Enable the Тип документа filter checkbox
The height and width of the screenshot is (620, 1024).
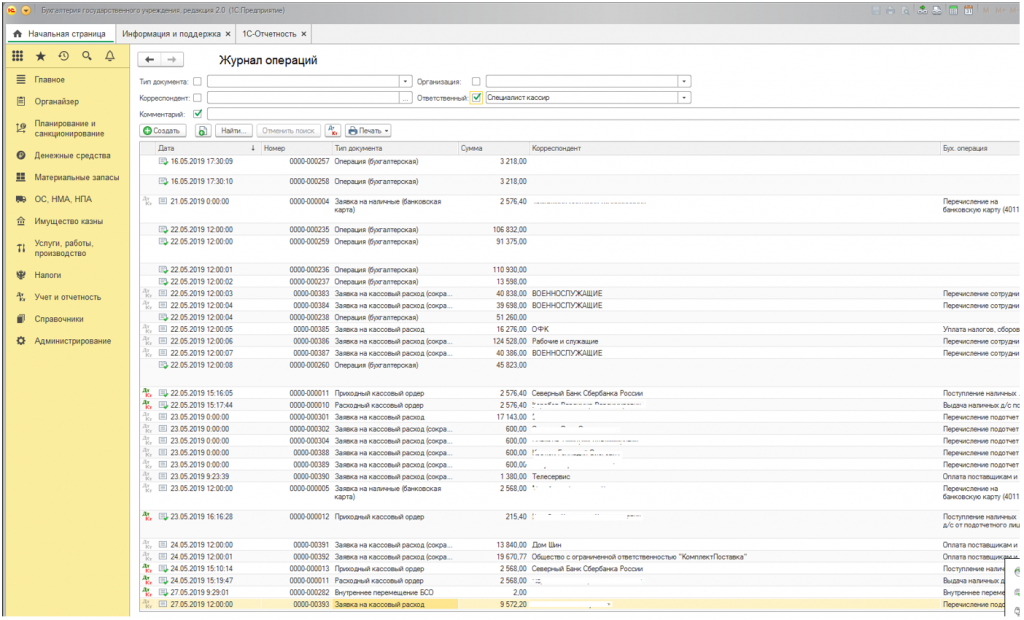(197, 82)
